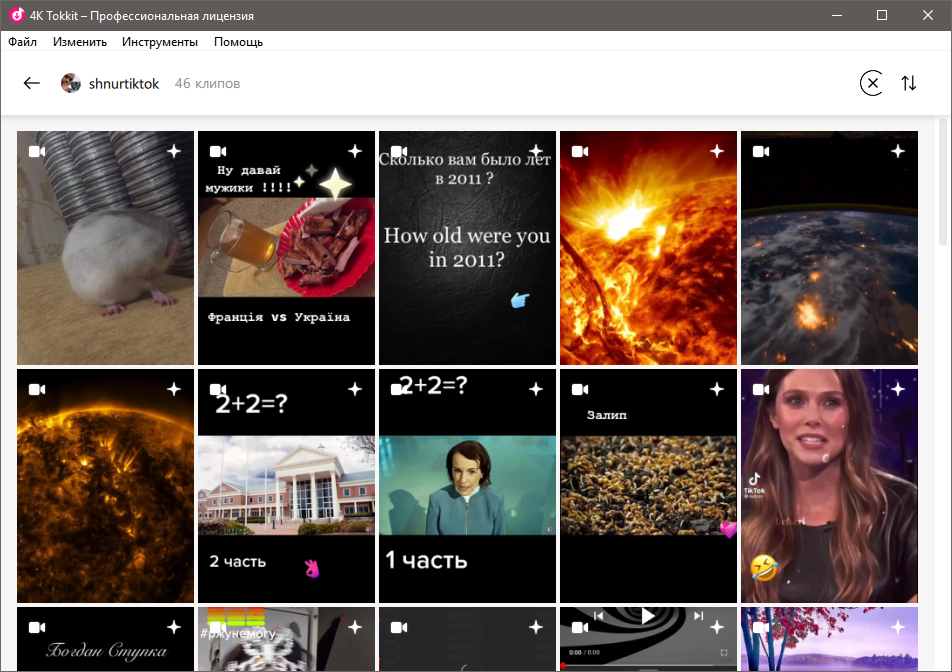Click the video camera icon on 'How old were you' clip
Screen dimensions: 952x672
click(399, 151)
